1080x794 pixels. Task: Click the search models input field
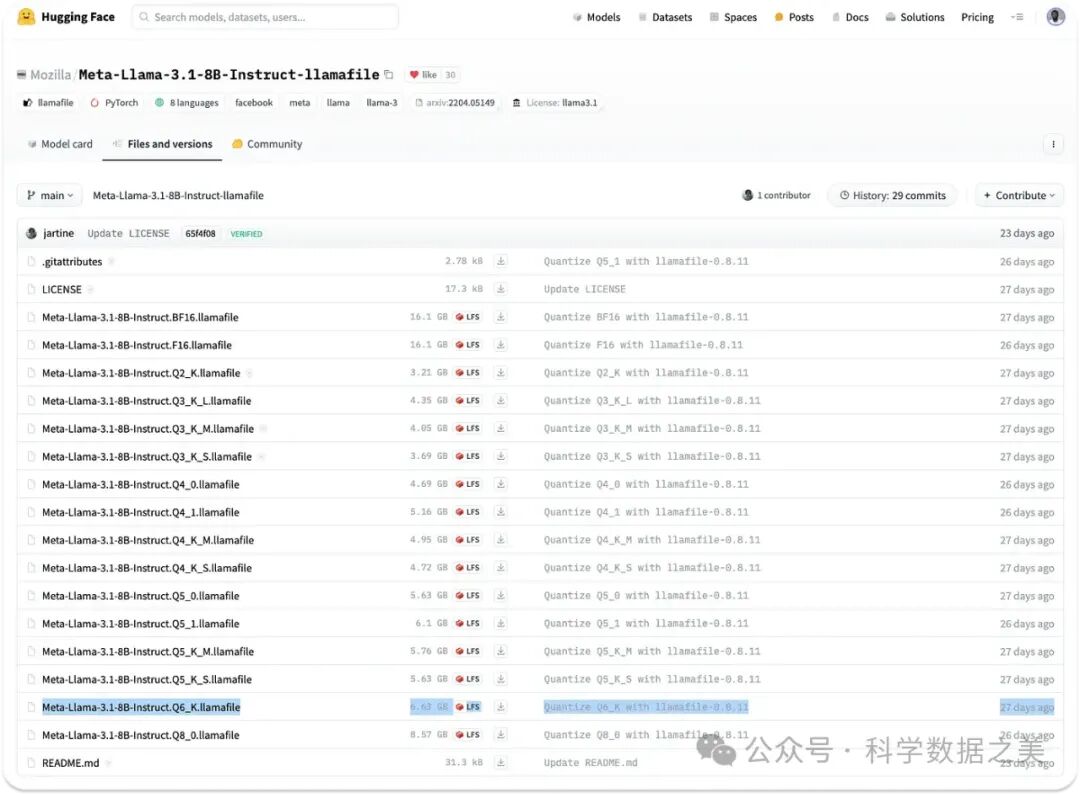point(265,17)
